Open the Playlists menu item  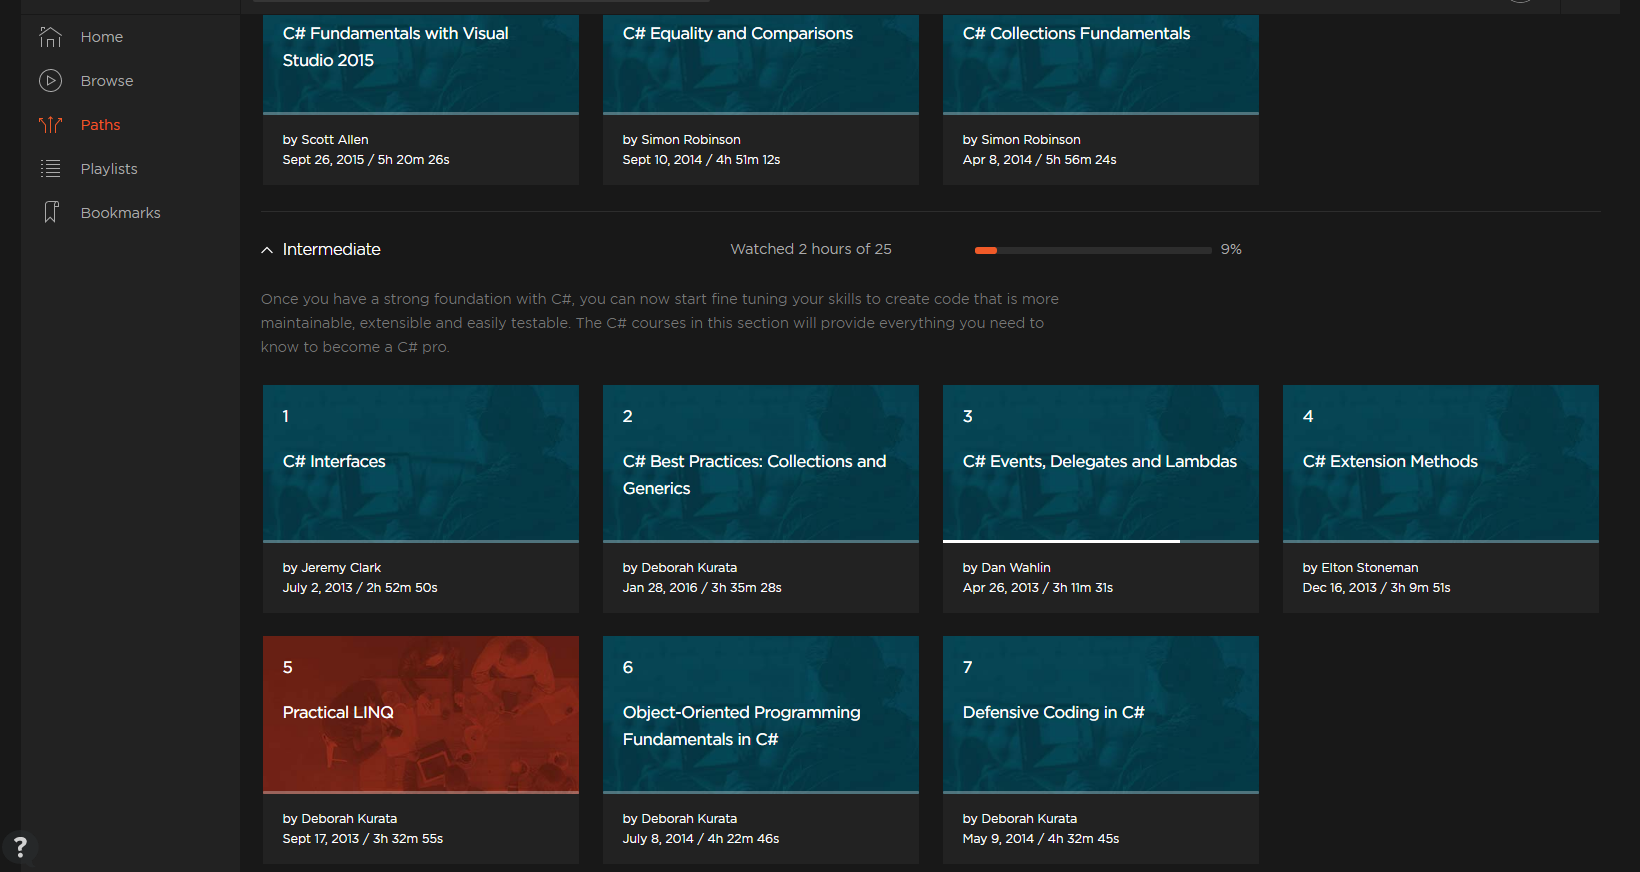click(x=109, y=169)
